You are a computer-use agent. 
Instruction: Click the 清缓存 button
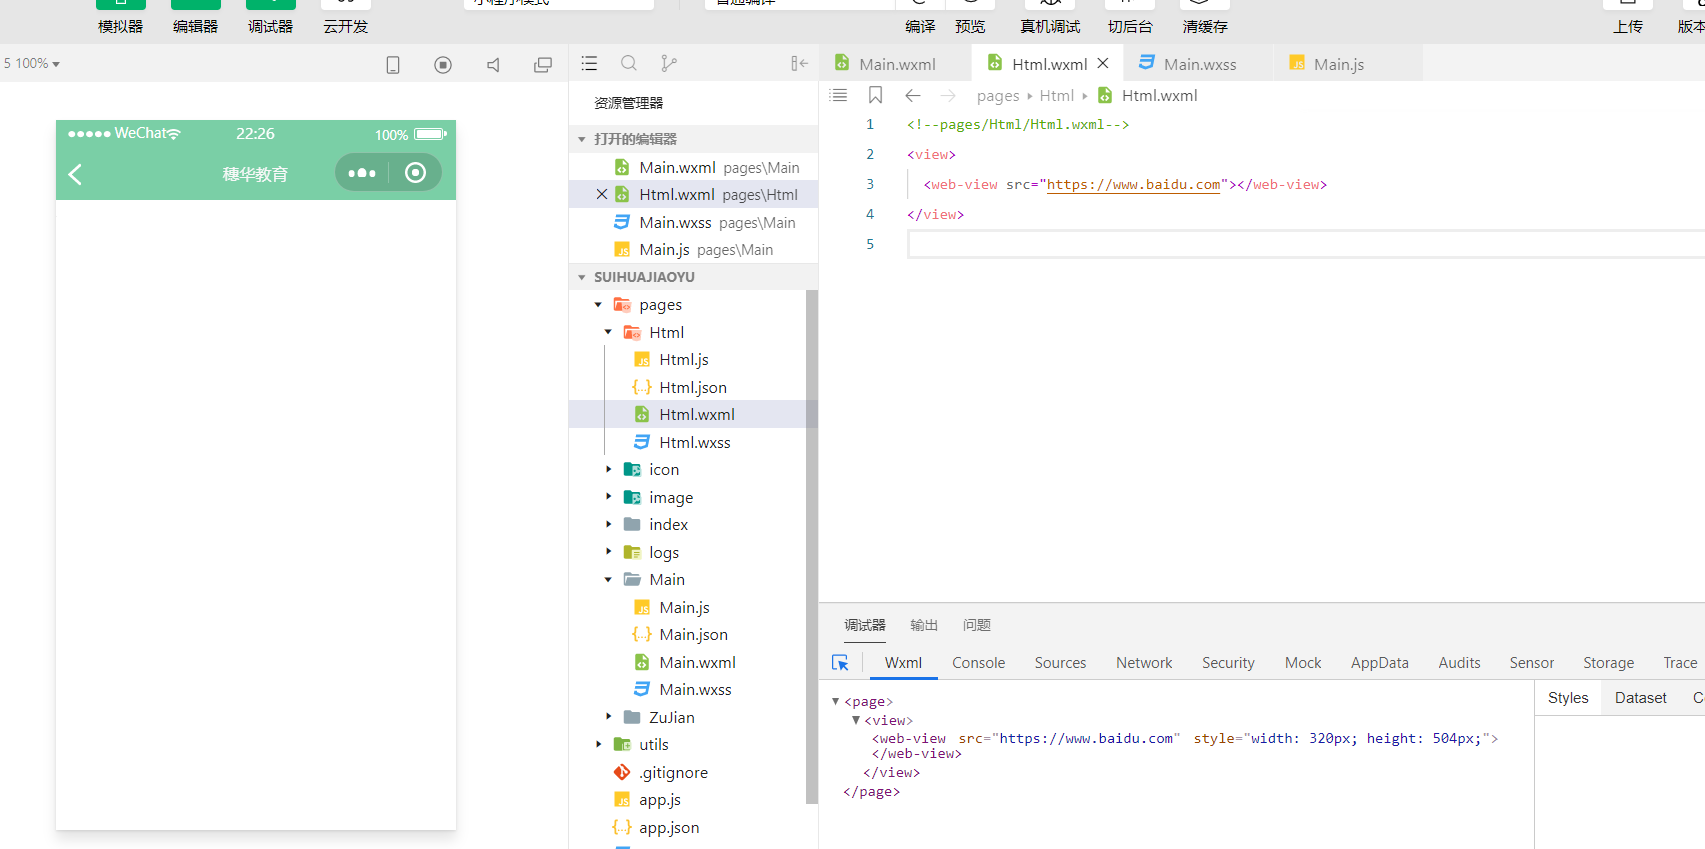[1205, 17]
